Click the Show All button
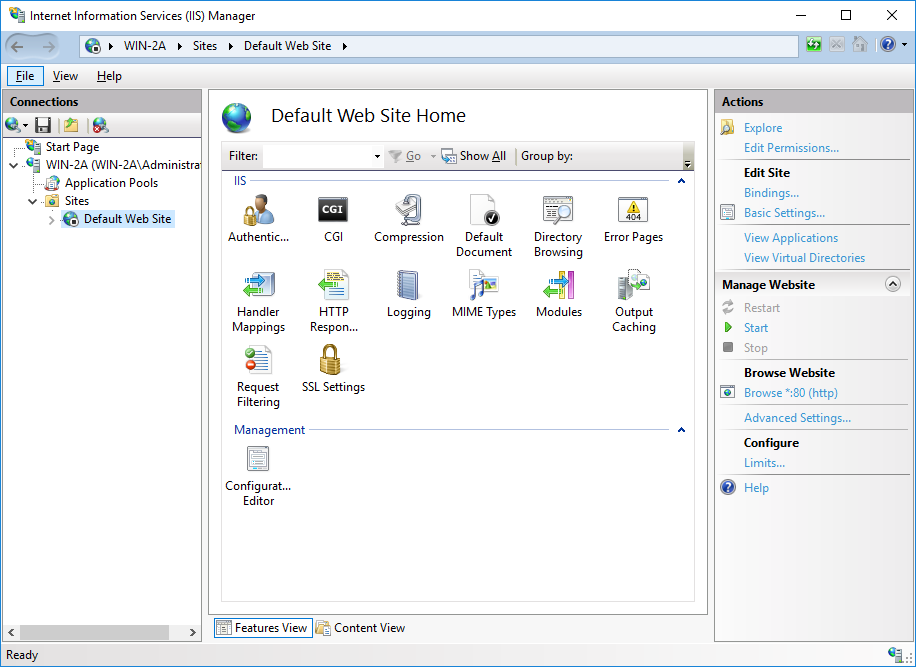Image resolution: width=916 pixels, height=667 pixels. (x=474, y=156)
